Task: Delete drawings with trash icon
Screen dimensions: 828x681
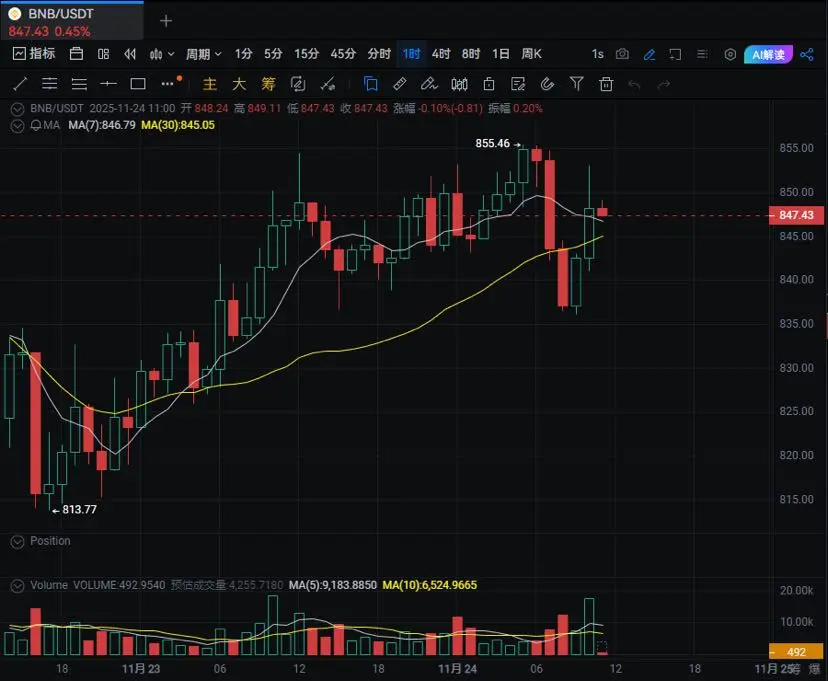Action: tap(606, 84)
